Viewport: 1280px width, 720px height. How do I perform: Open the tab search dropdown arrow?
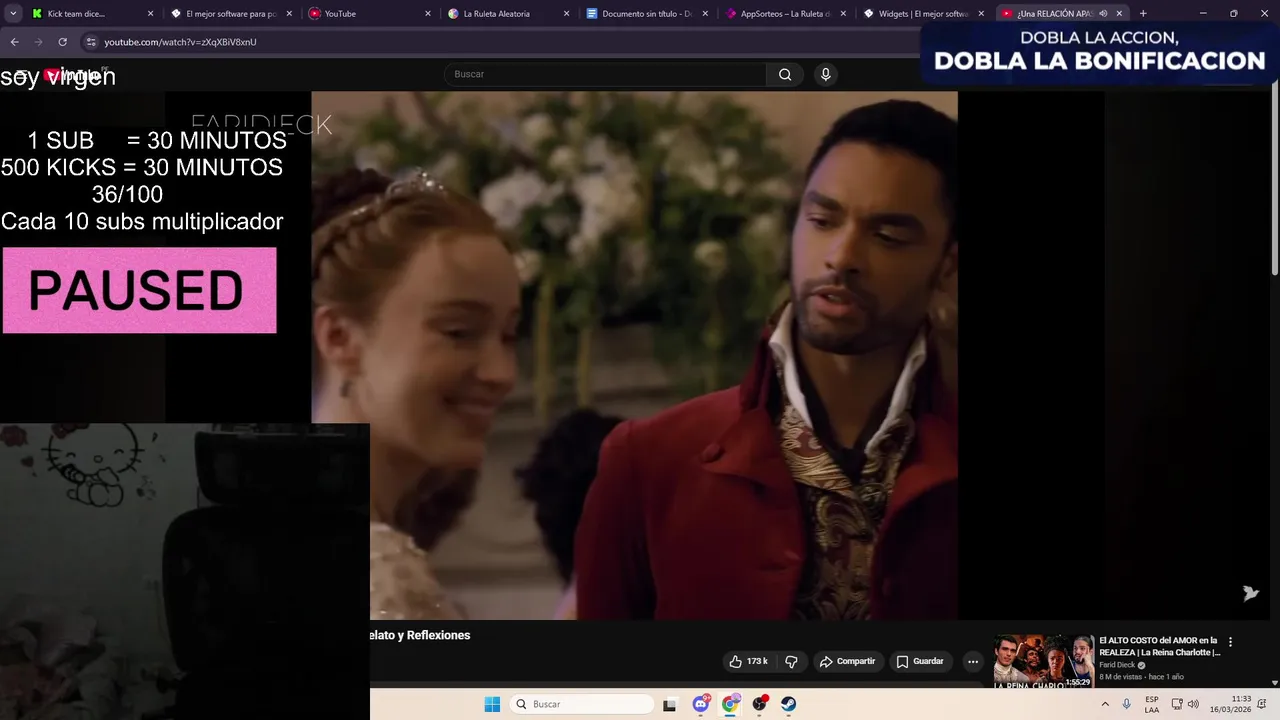click(12, 14)
